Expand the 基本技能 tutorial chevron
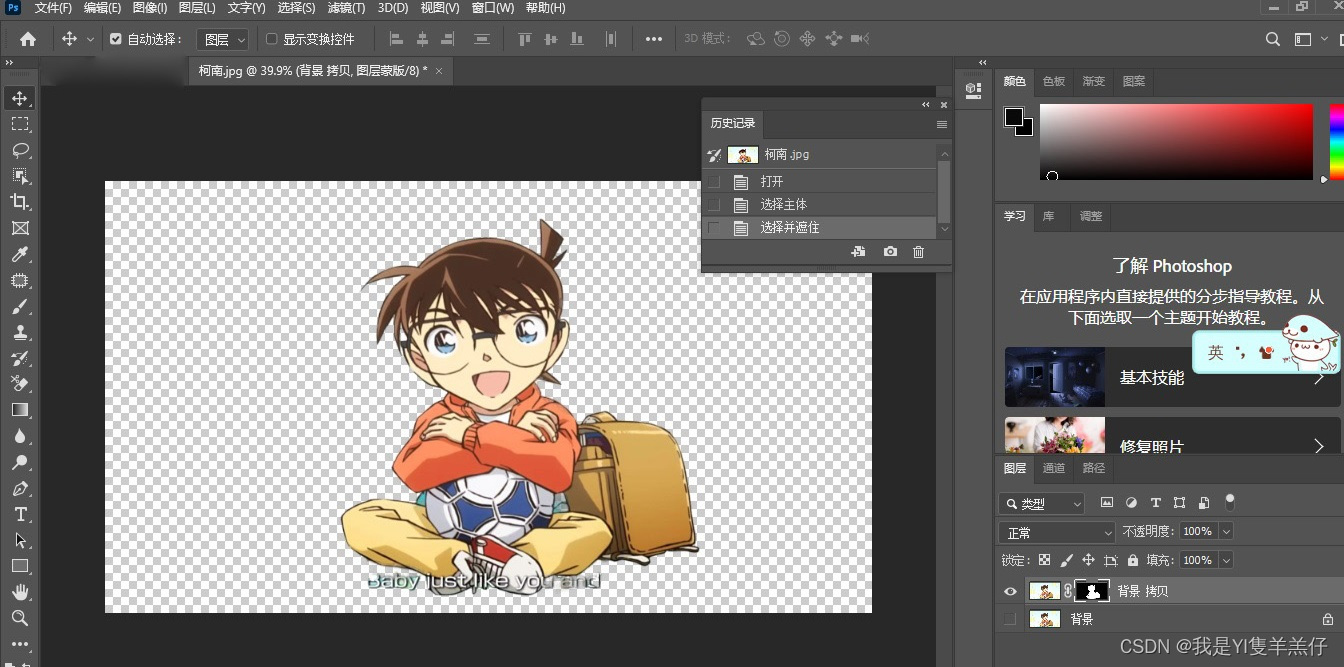Screen dimensions: 1344x667 coord(1319,378)
